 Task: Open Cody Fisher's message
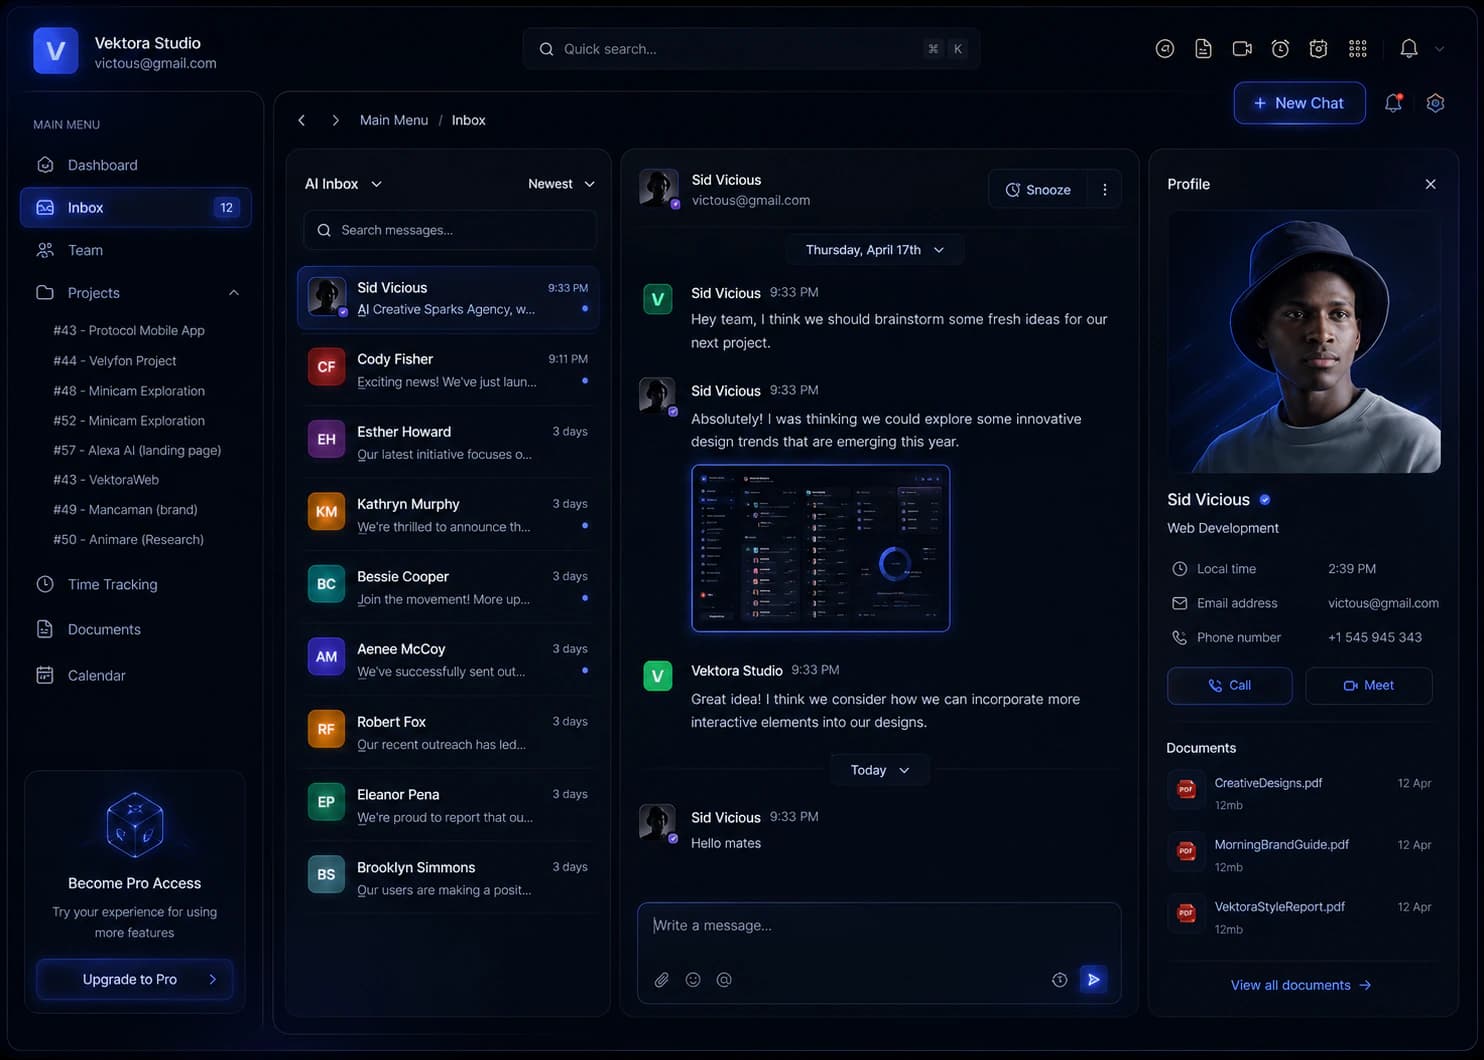(448, 370)
